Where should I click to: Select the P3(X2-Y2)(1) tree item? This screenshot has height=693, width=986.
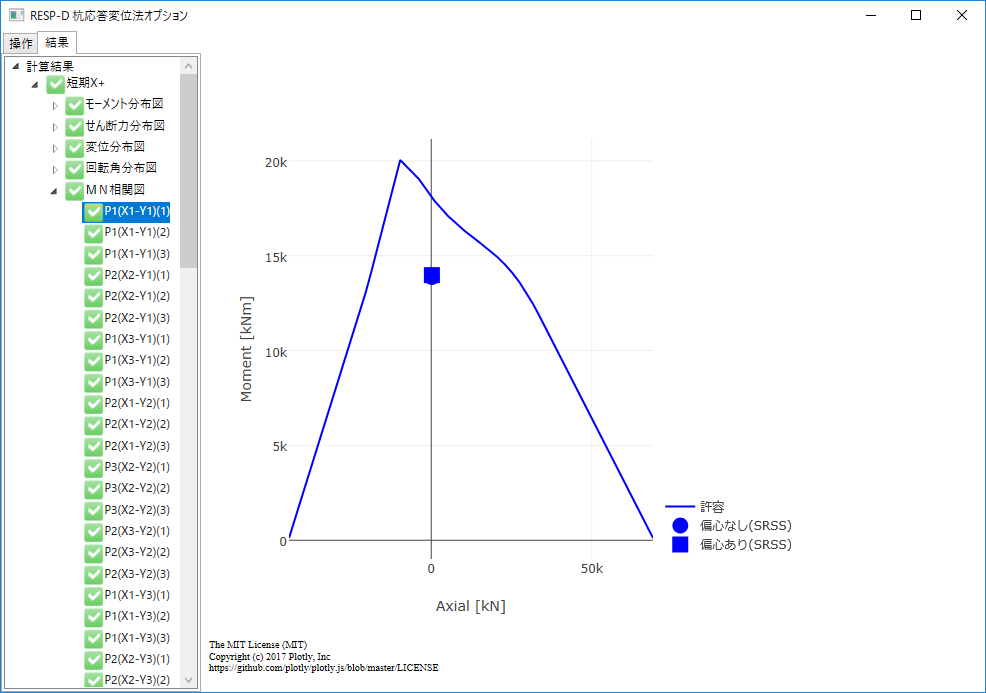click(137, 467)
